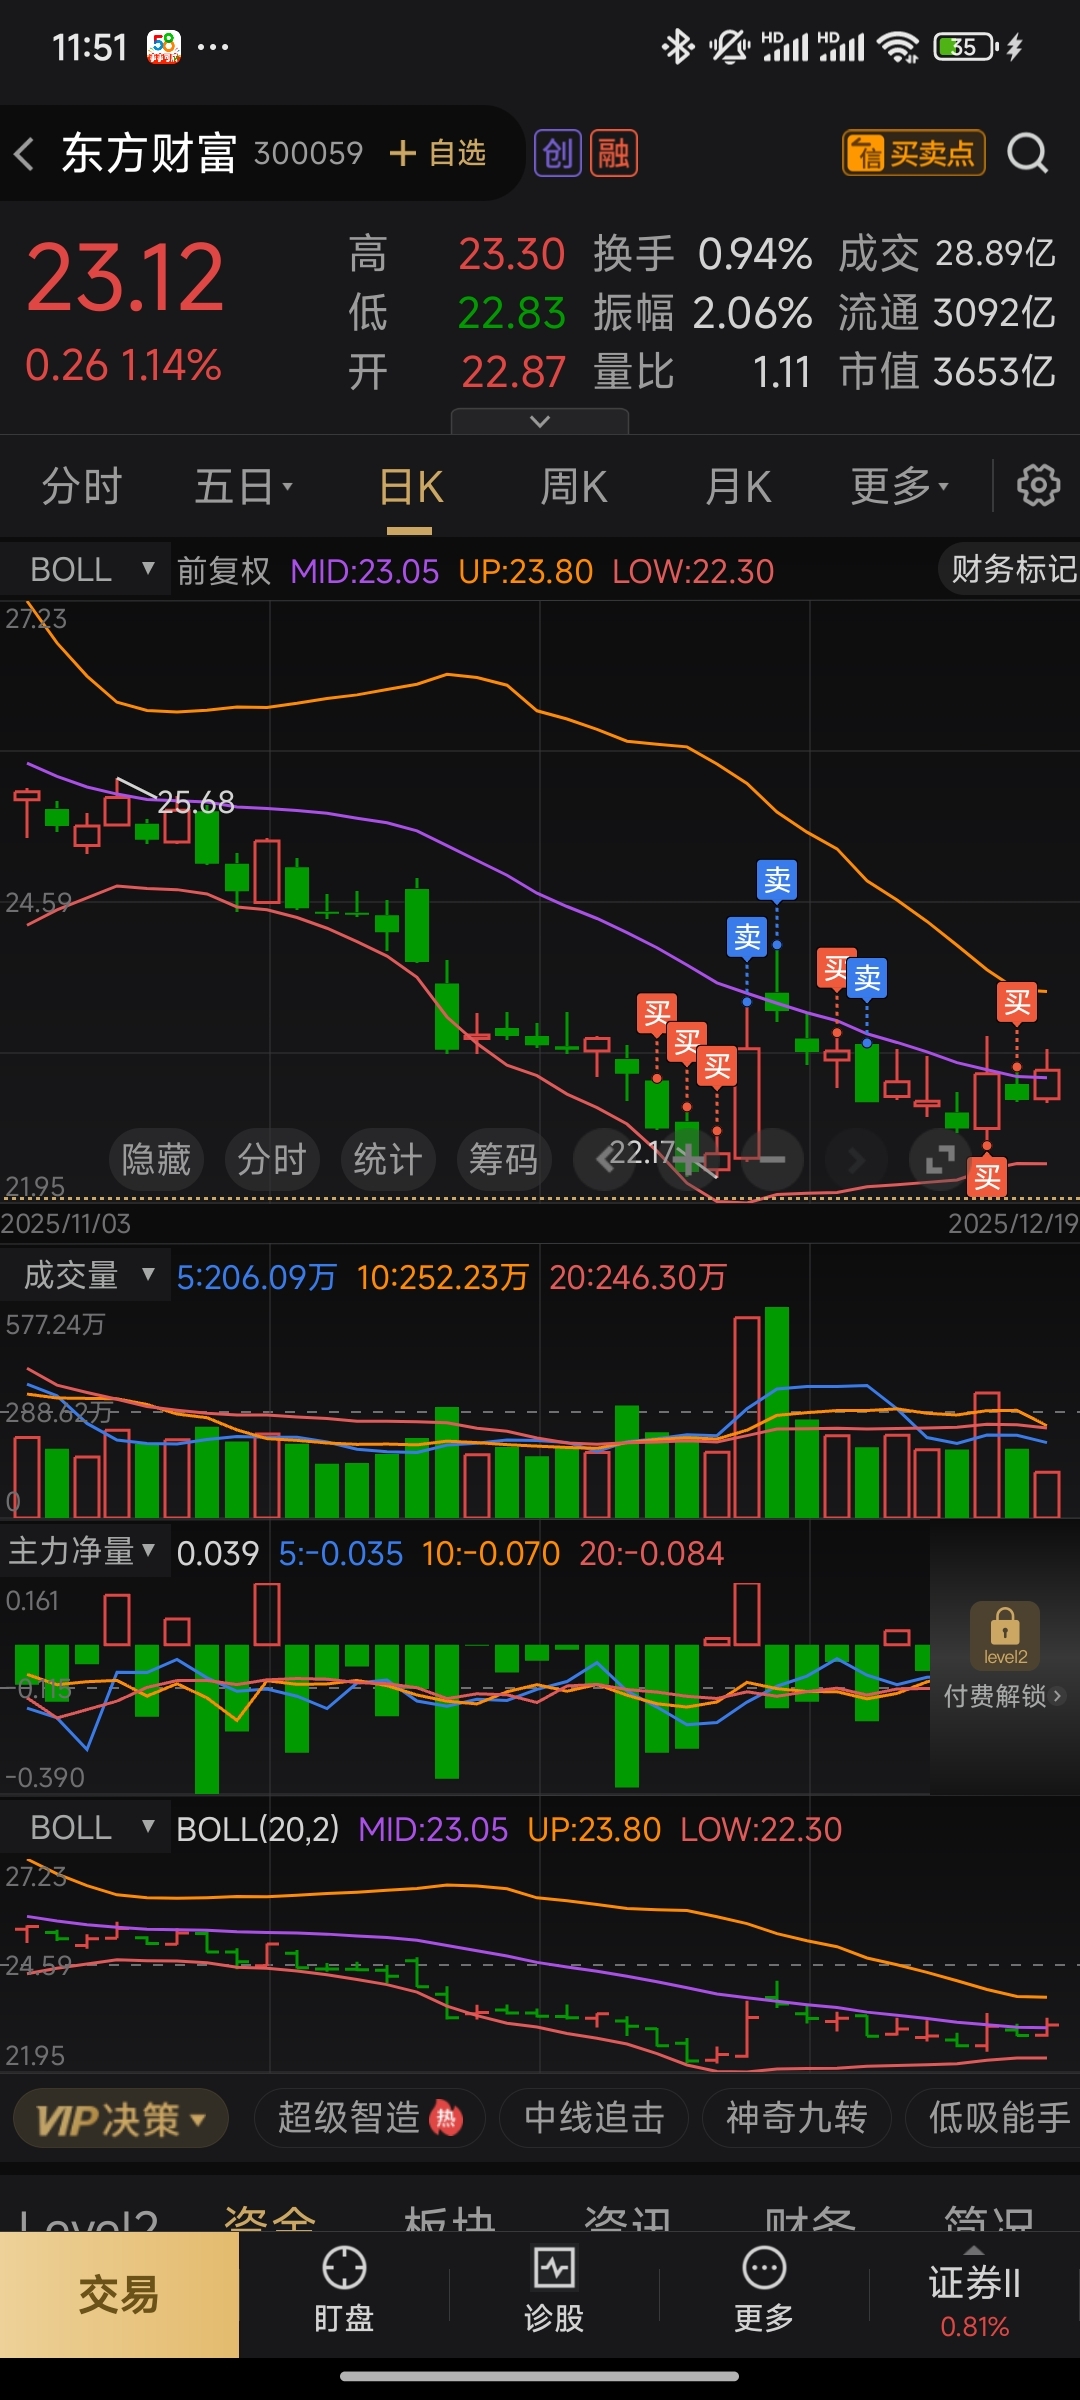Select the 周K tab
The width and height of the screenshot is (1080, 2400).
574,487
